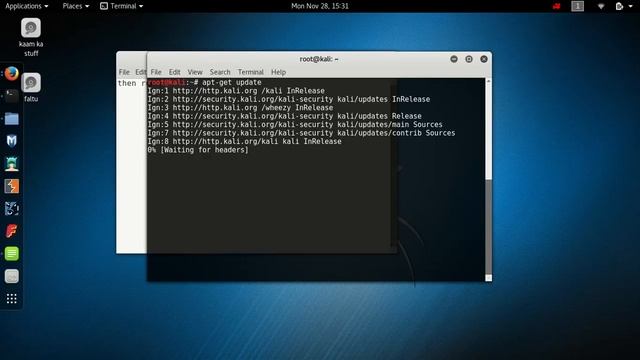
Task: Open the green notes dock icon
Action: pyautogui.click(x=11, y=253)
